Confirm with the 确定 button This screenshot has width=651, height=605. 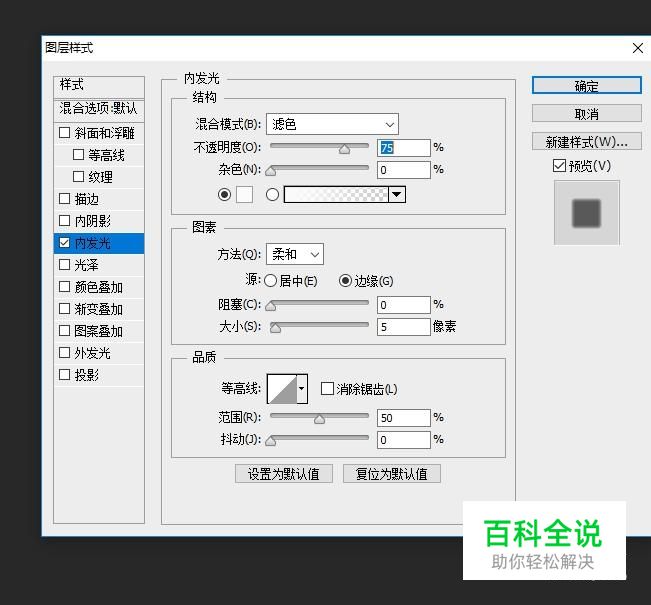point(587,86)
